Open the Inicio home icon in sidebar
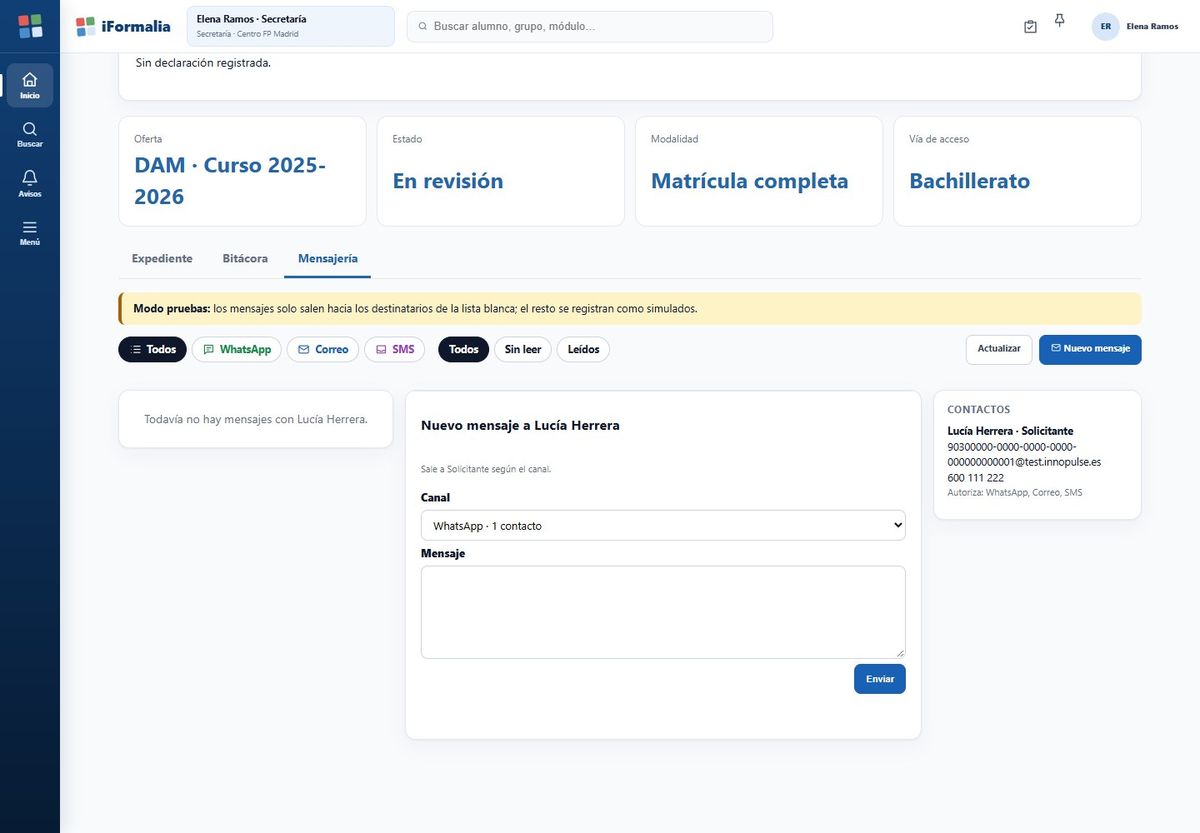This screenshot has height=833, width=1200. tap(30, 85)
